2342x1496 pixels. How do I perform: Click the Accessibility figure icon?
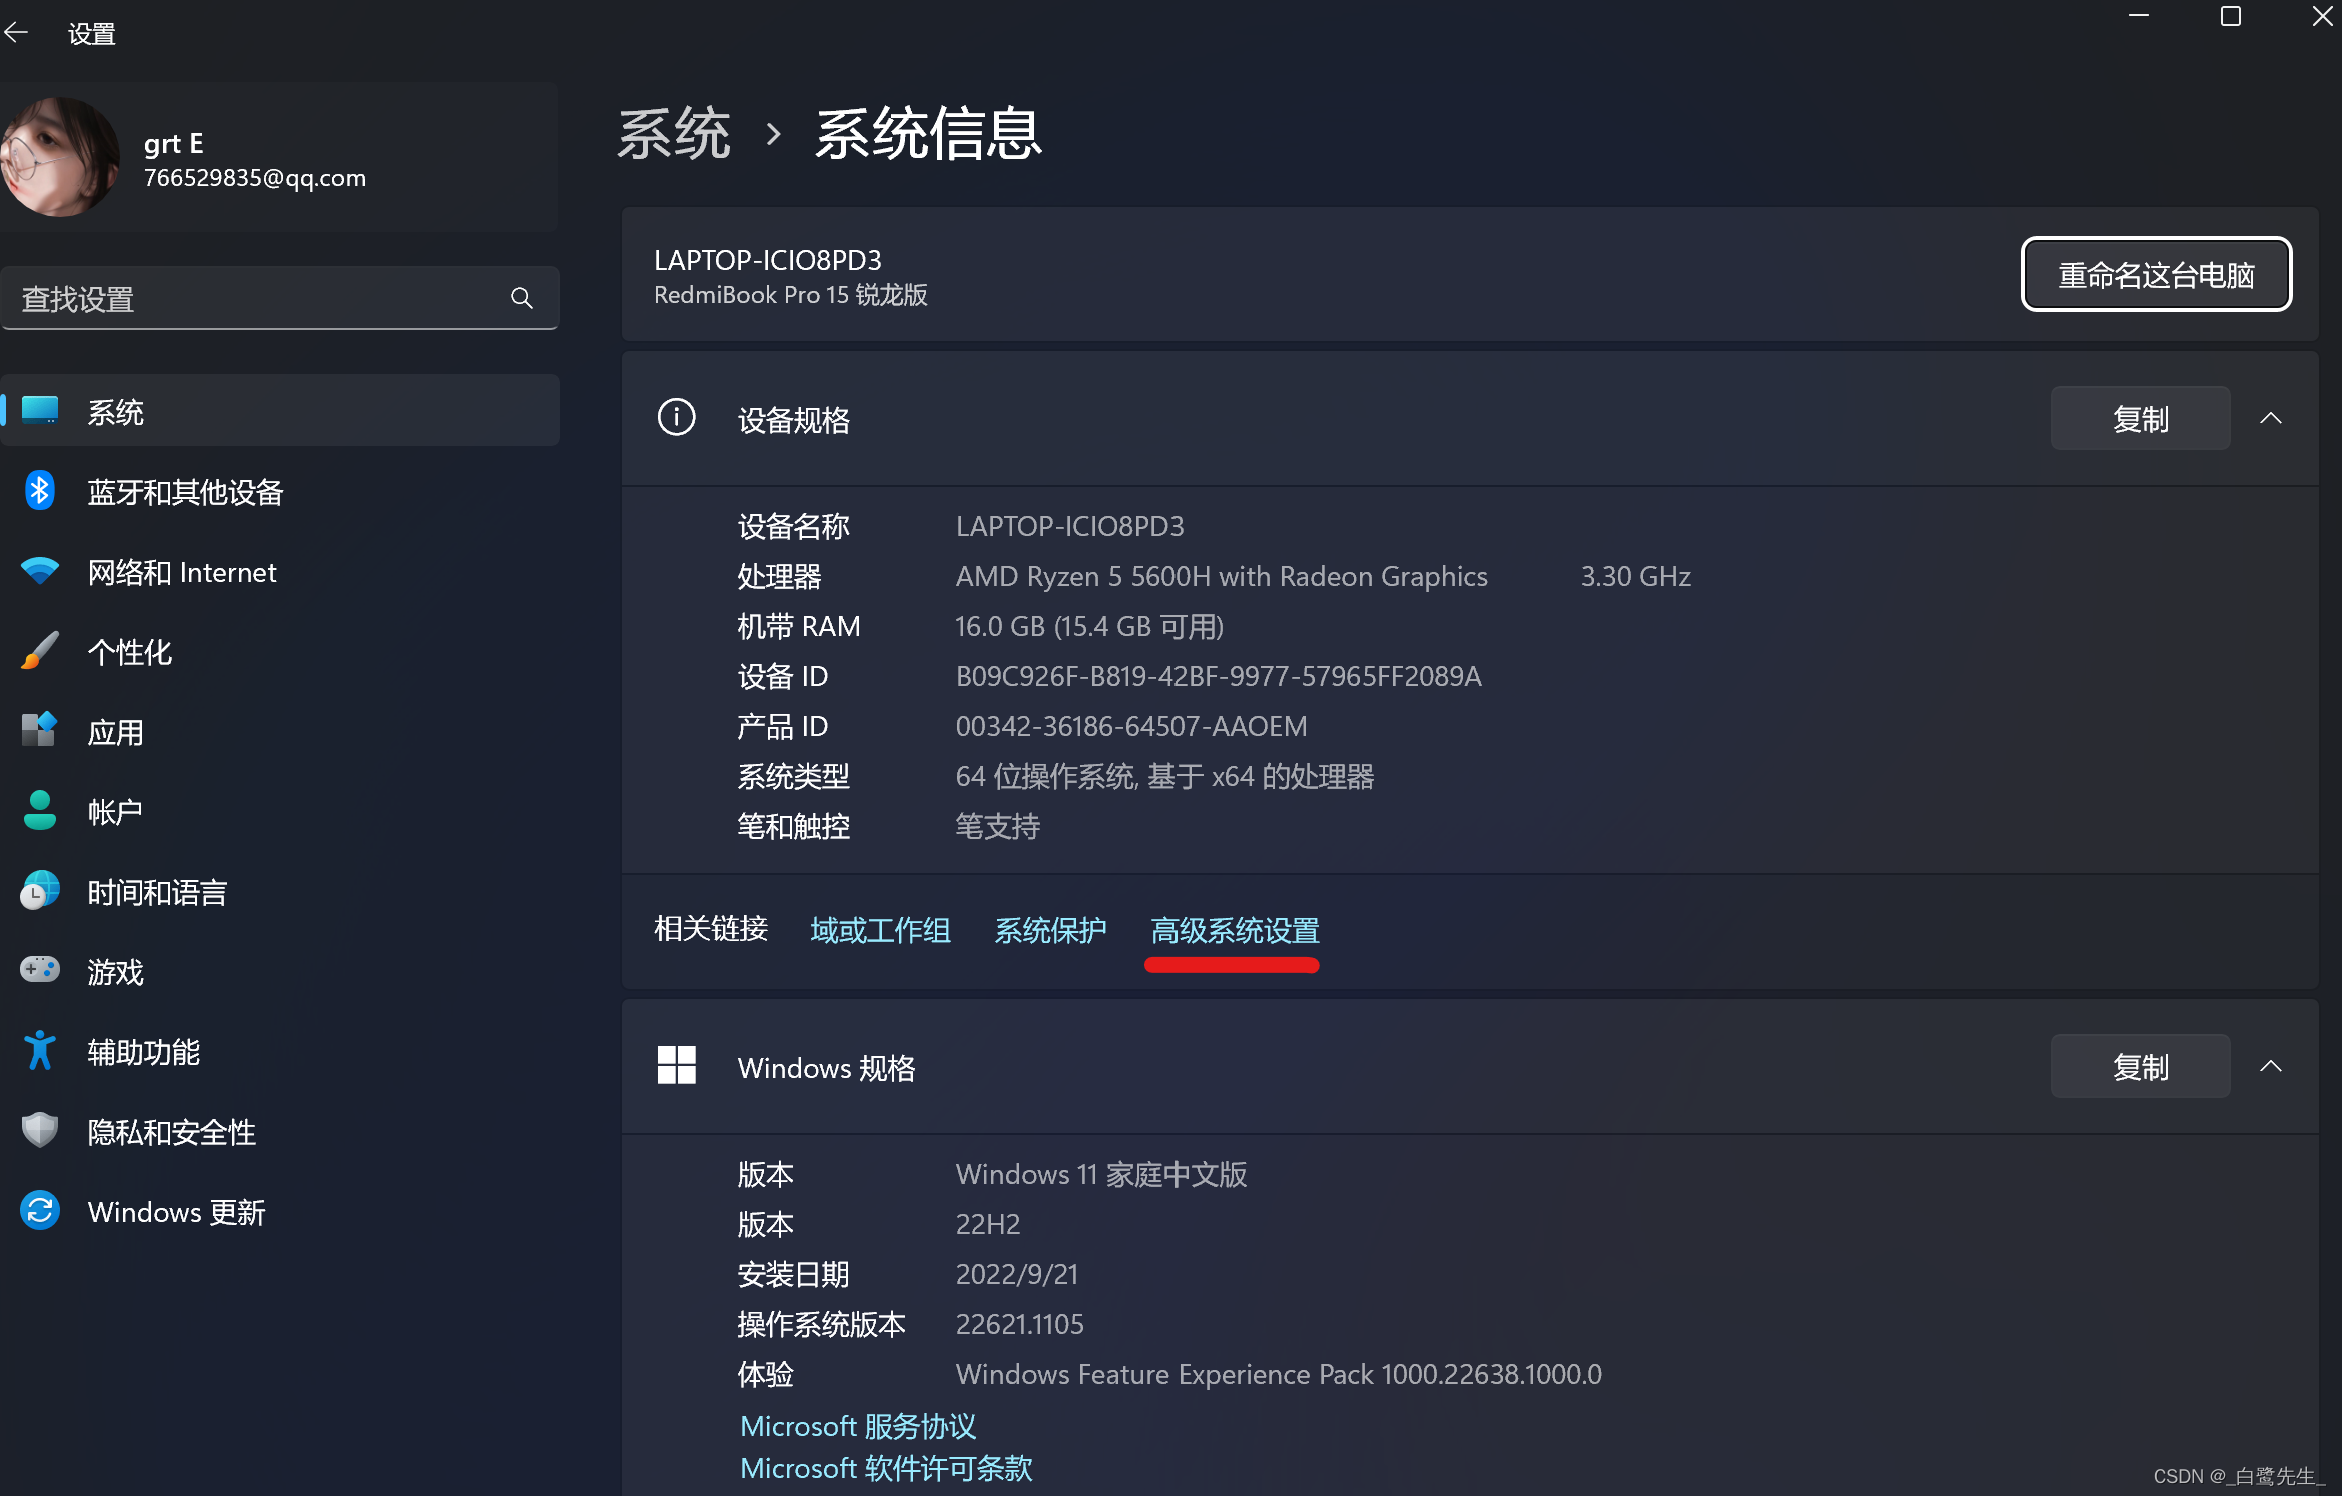tap(40, 1051)
